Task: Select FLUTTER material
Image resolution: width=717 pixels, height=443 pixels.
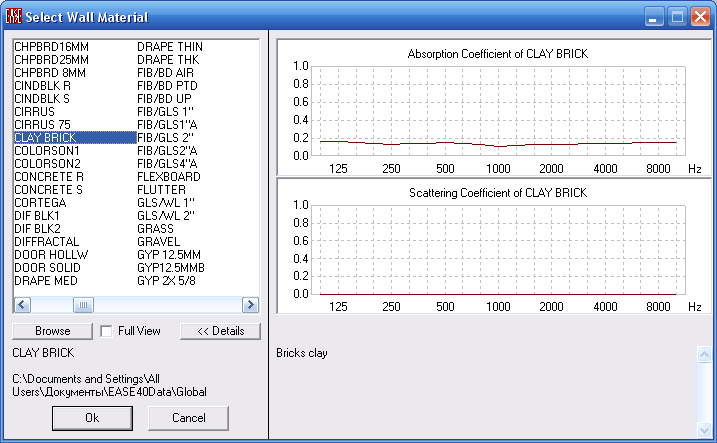Action: pos(161,190)
